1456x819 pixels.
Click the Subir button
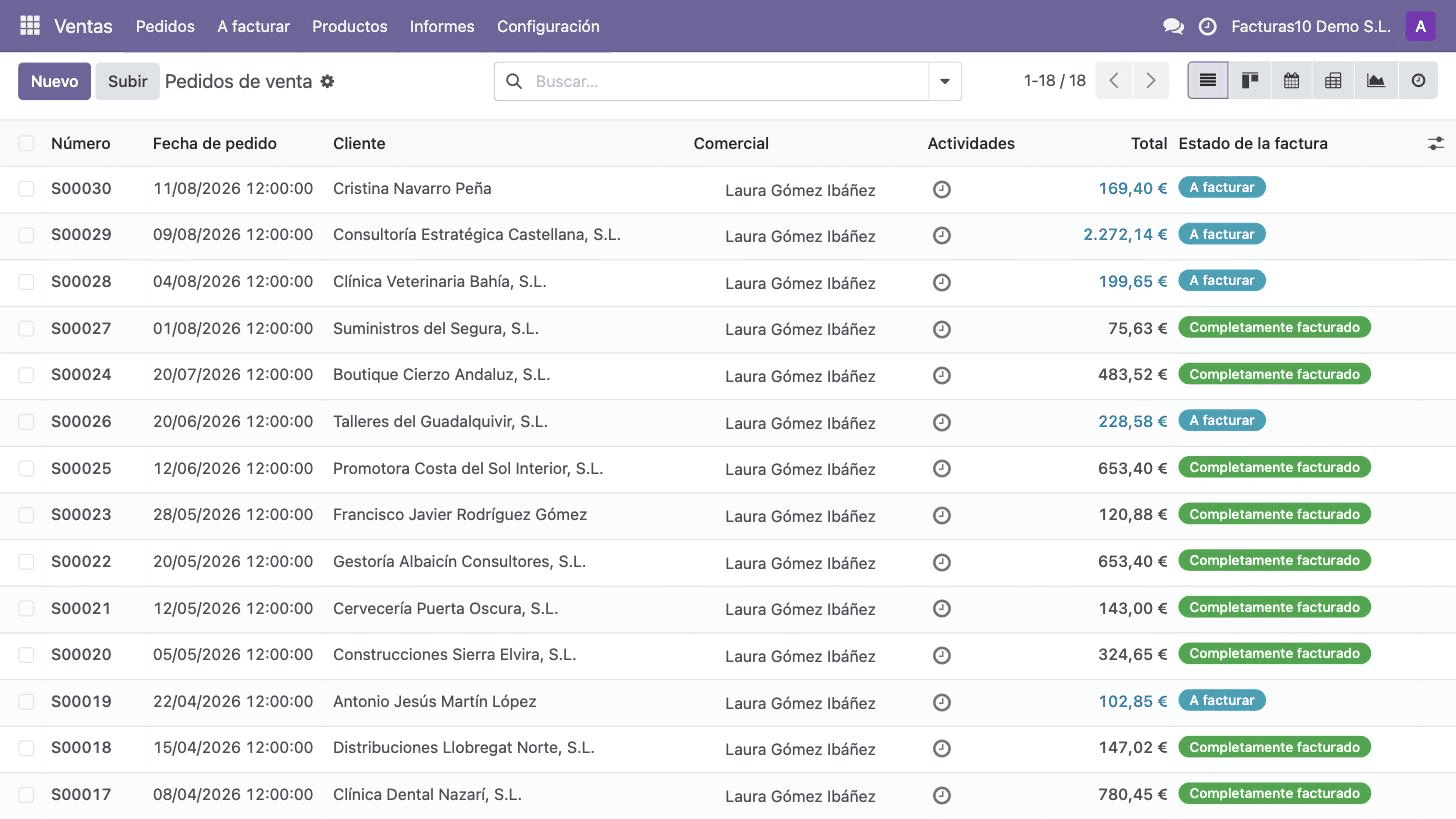pyautogui.click(x=127, y=81)
